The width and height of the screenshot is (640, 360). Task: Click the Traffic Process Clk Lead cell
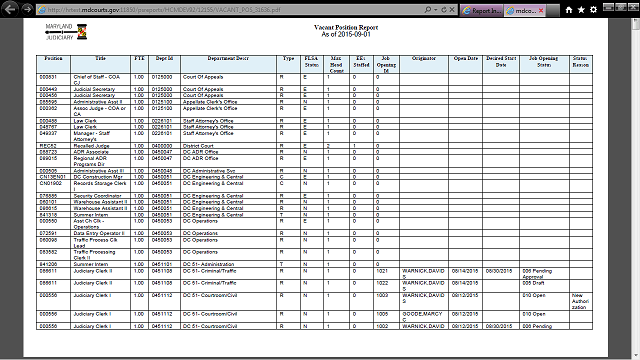point(100,243)
